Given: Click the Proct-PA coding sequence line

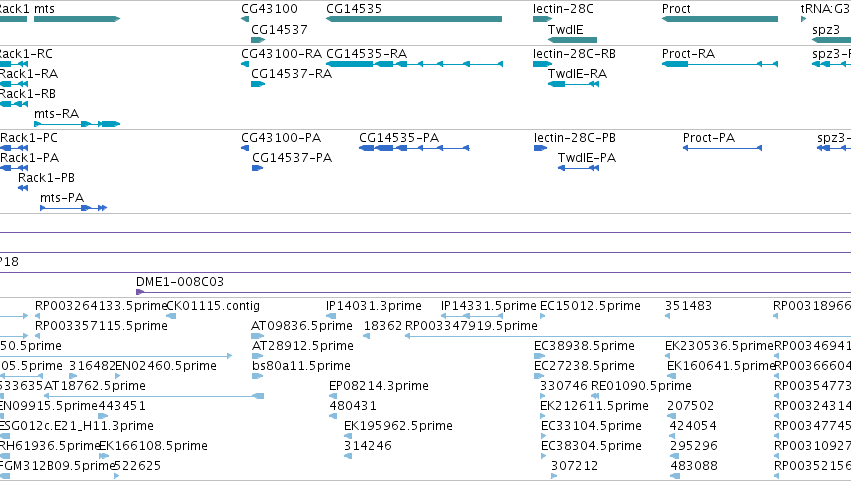Looking at the screenshot, I should pos(722,148).
